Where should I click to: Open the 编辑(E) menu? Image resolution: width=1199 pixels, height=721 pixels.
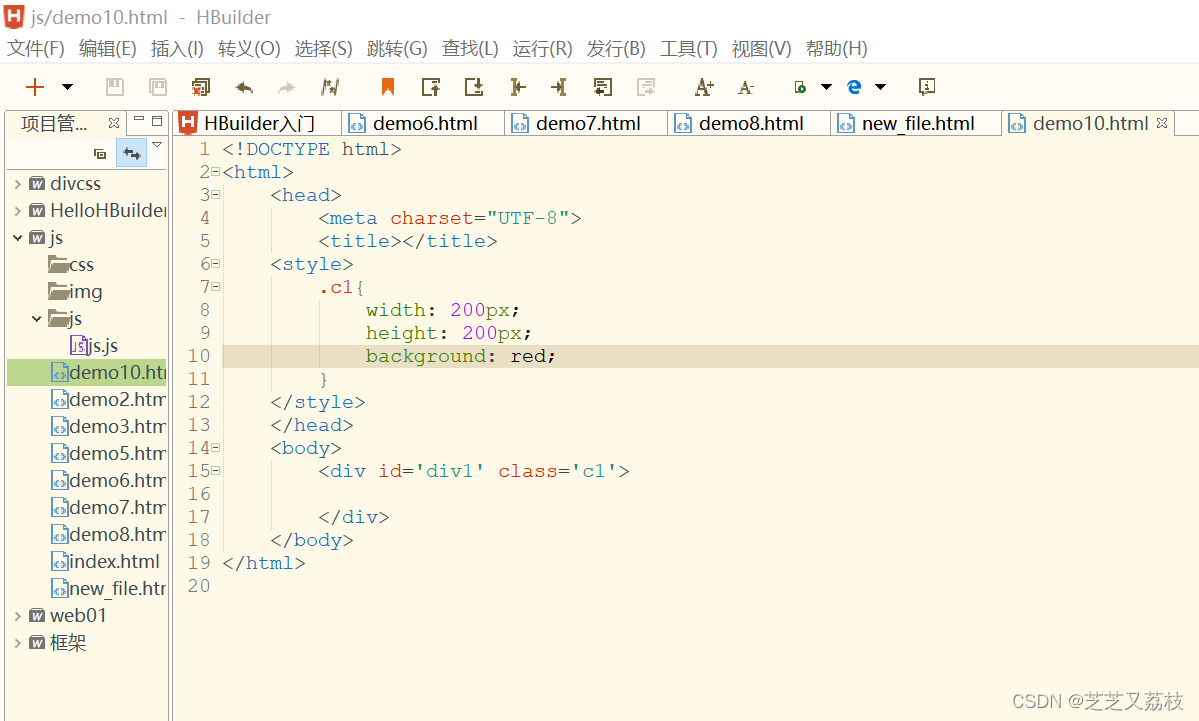108,49
